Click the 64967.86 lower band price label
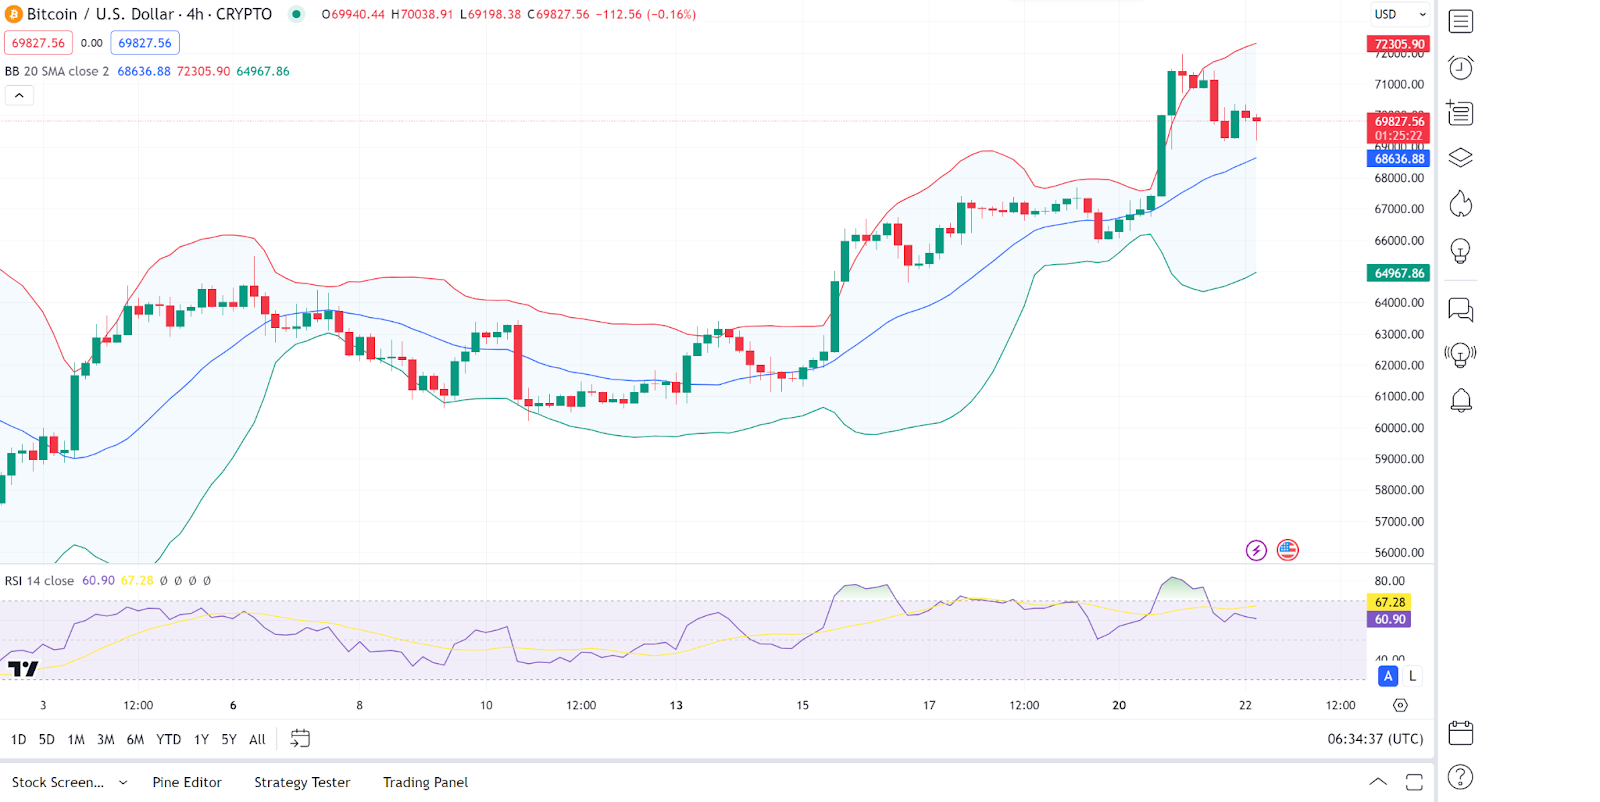Viewport: 1600px width, 802px height. point(1398,273)
